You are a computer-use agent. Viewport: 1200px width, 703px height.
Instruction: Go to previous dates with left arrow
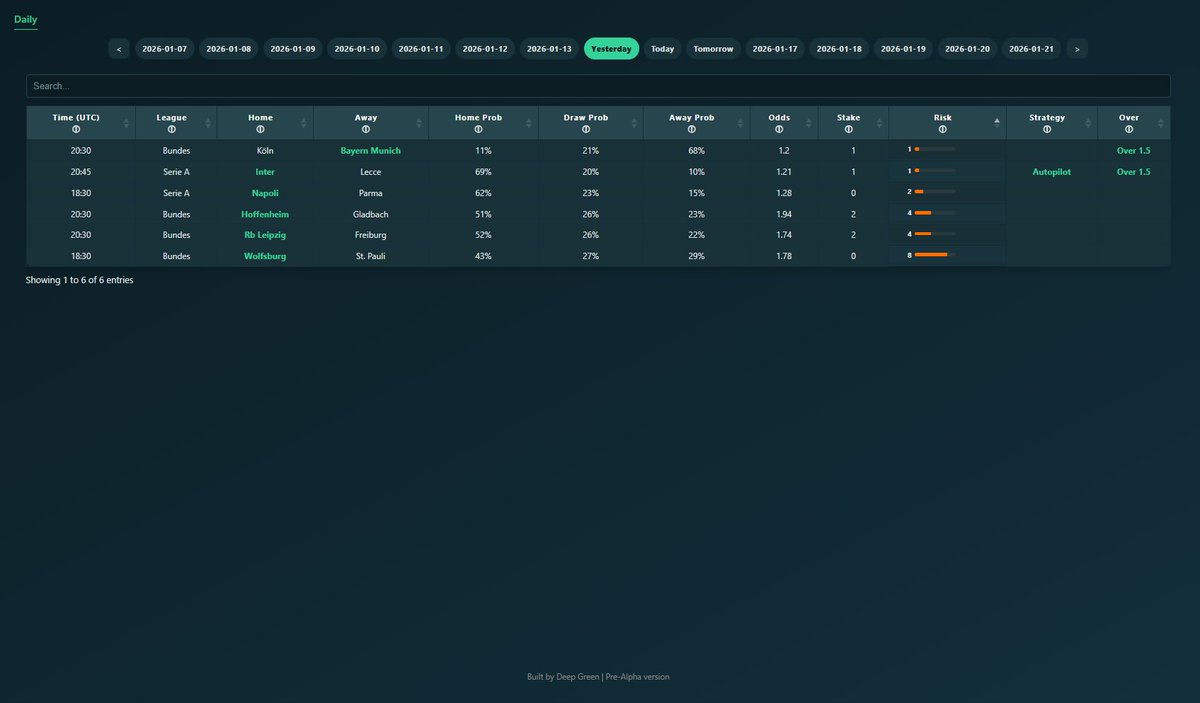coord(119,48)
